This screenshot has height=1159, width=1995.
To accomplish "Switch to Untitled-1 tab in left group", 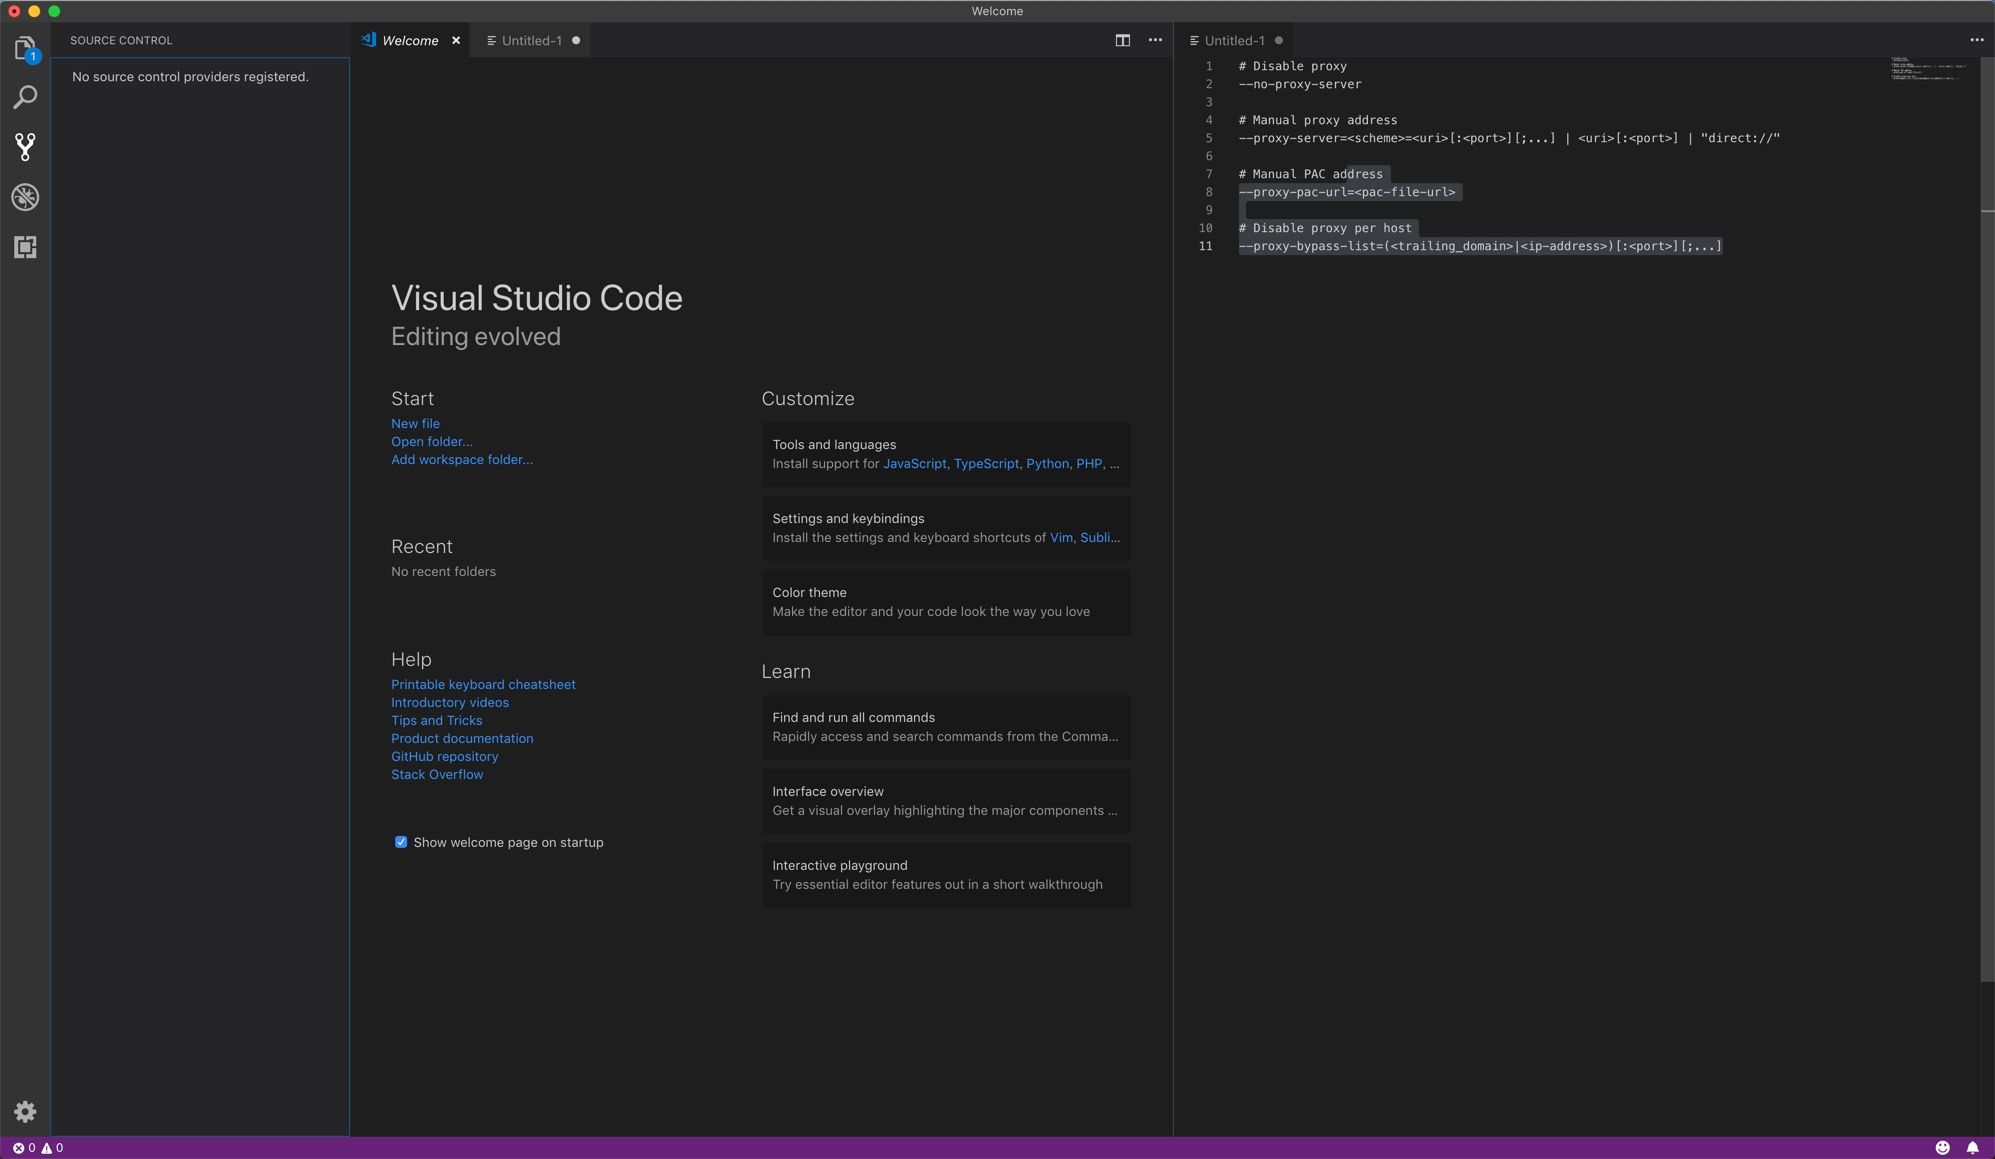I will 531,40.
